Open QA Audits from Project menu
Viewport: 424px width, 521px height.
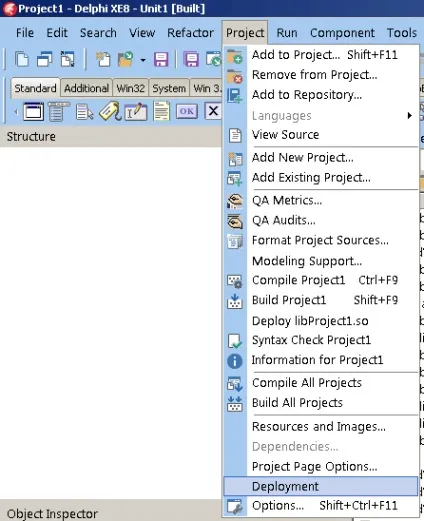321,220
